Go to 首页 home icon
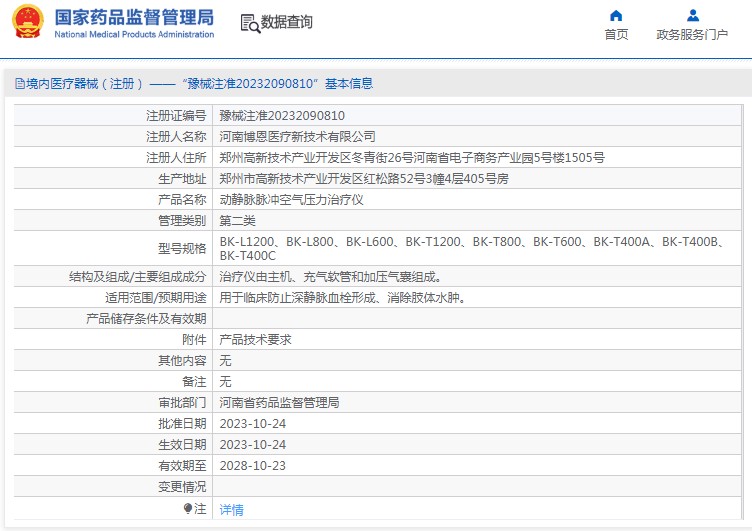 [616, 16]
